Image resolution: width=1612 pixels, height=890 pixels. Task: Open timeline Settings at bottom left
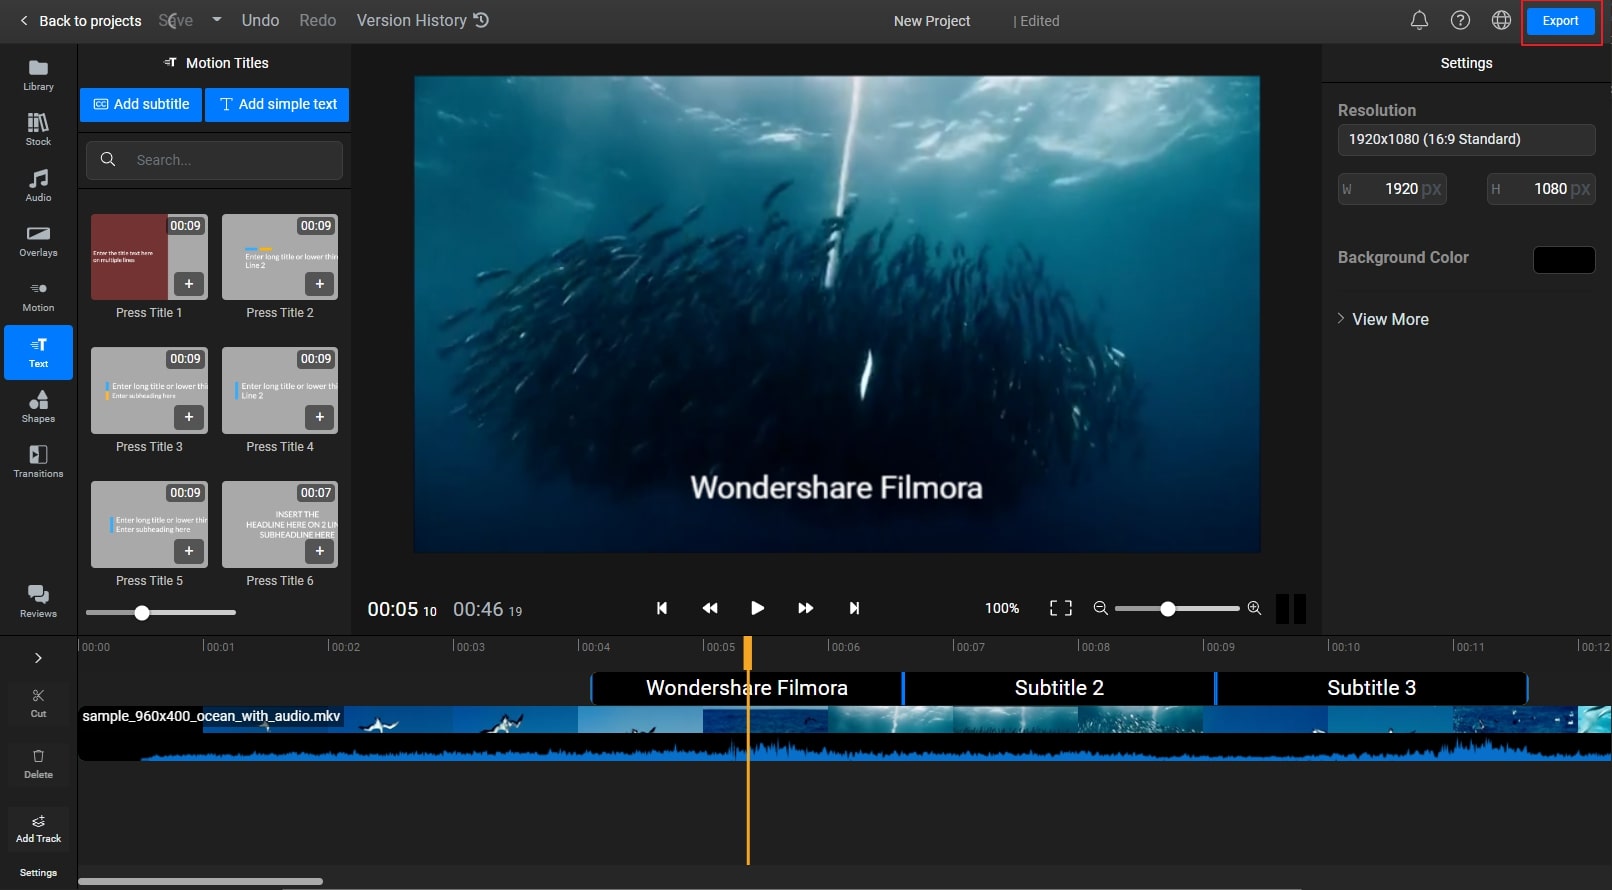[38, 872]
